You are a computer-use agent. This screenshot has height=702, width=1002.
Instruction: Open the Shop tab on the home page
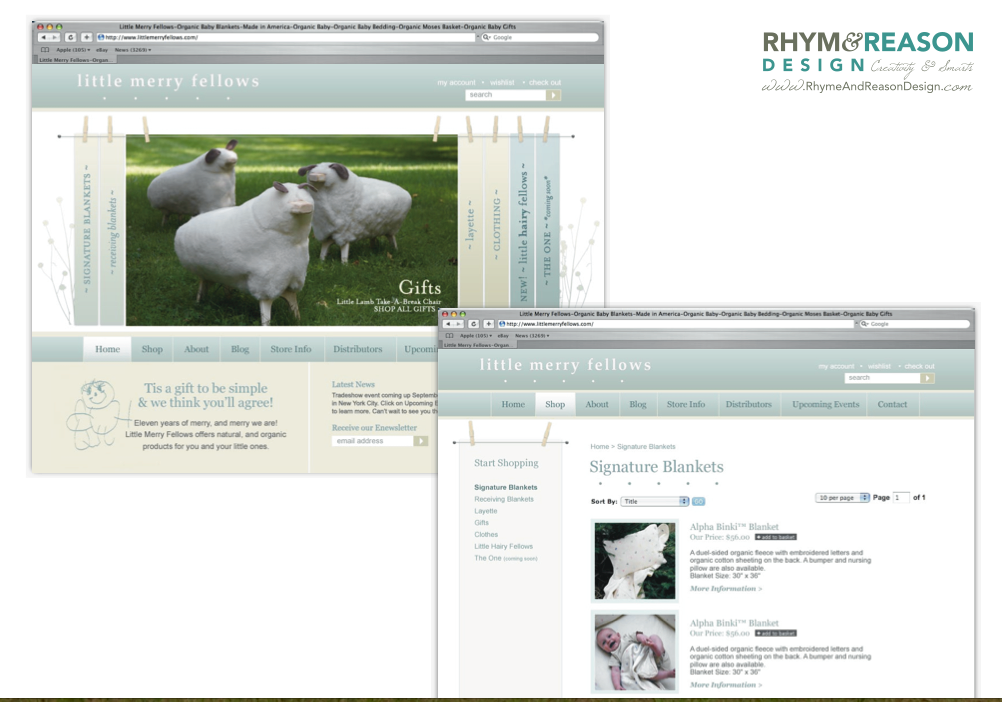click(152, 349)
